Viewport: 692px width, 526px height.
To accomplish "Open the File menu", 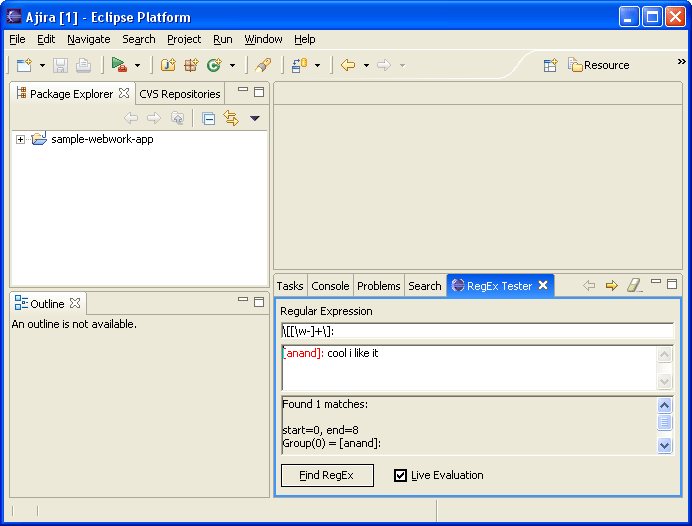I will tap(17, 39).
